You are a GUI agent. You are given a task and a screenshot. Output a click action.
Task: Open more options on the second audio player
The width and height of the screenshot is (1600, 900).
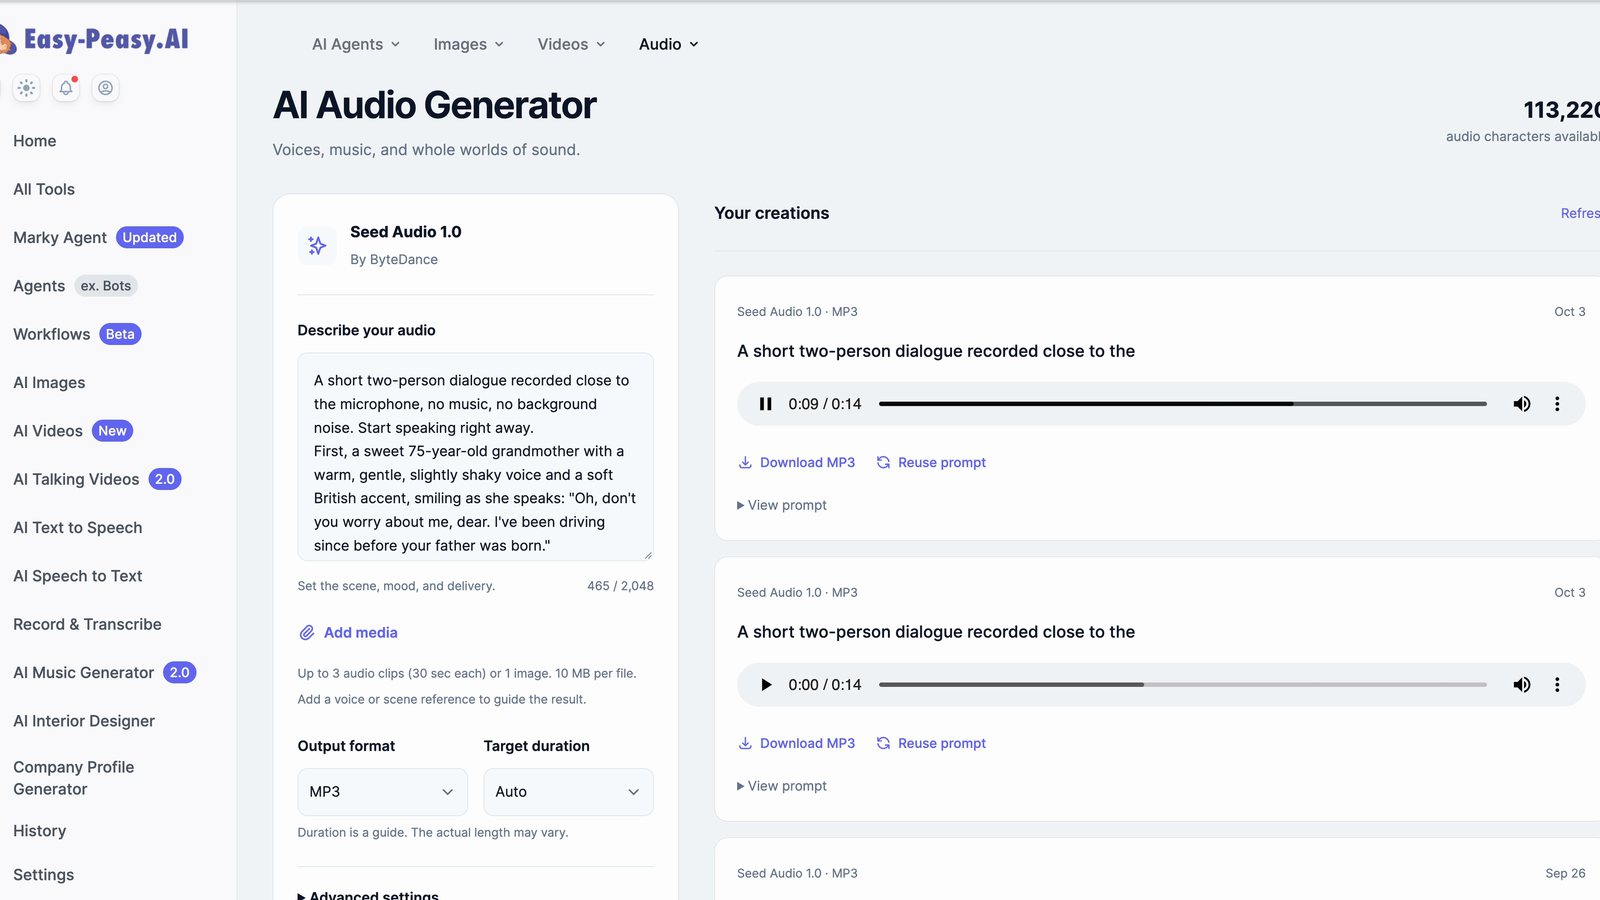[x=1557, y=685]
